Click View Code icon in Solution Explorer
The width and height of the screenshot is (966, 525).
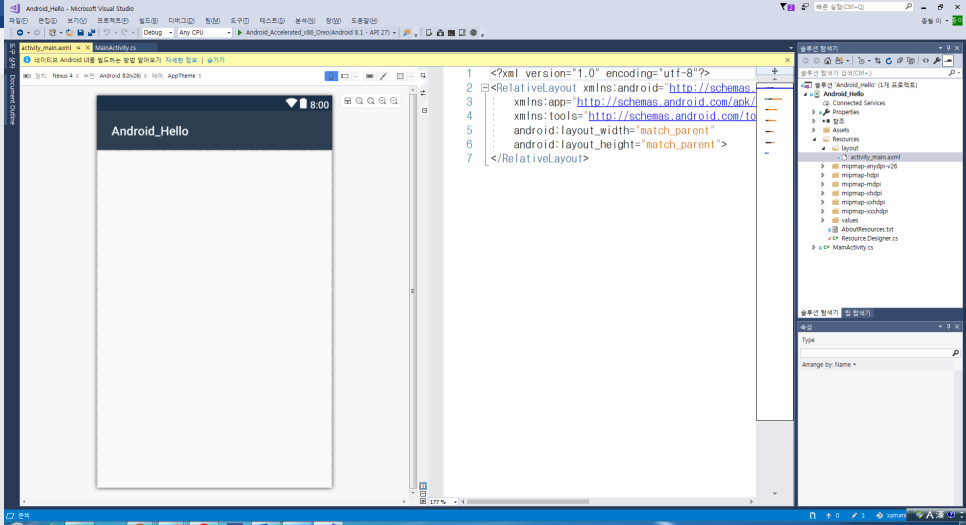click(926, 60)
